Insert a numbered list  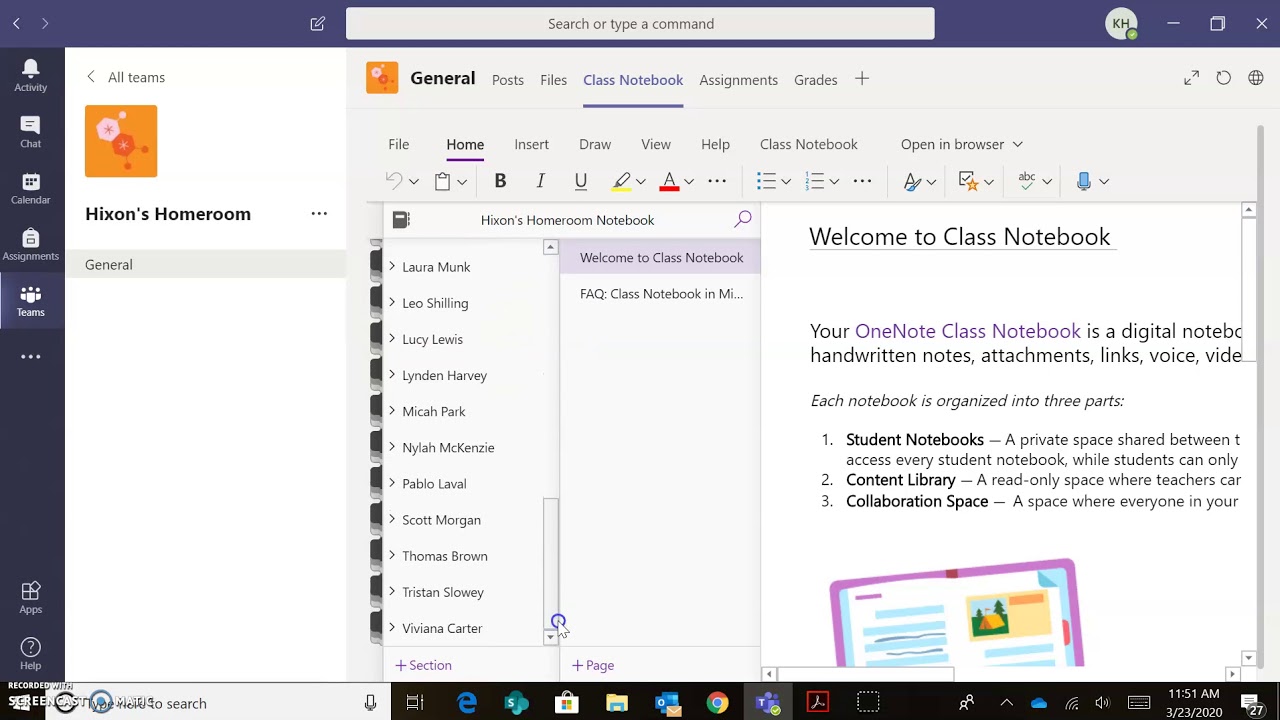[815, 181]
